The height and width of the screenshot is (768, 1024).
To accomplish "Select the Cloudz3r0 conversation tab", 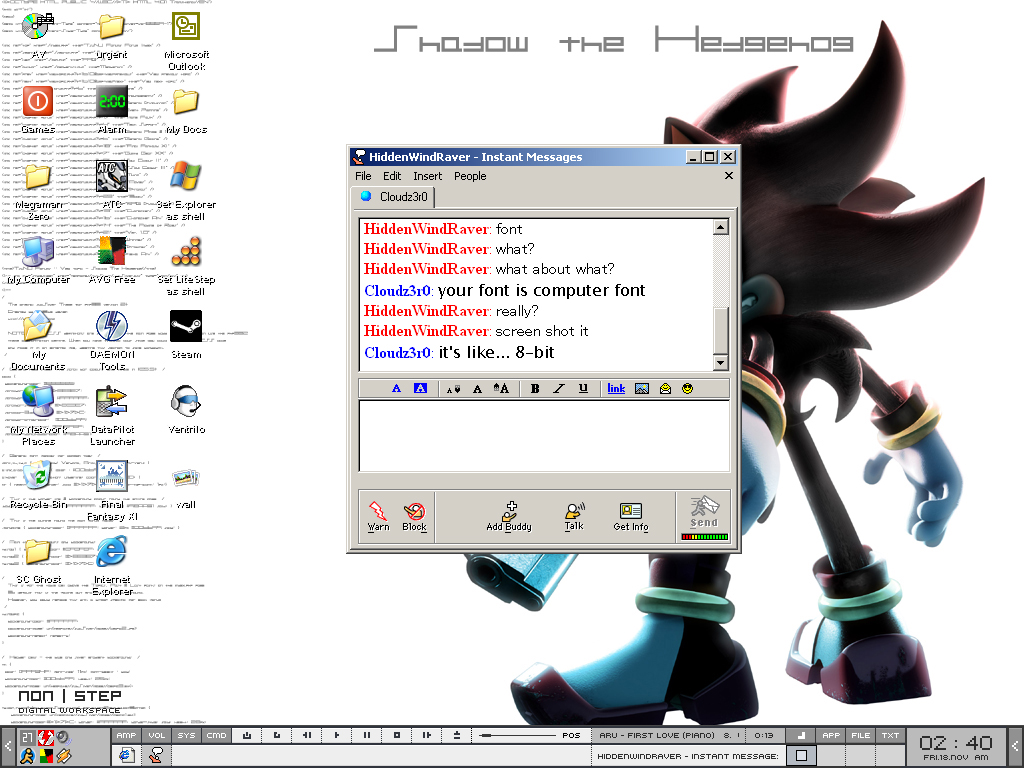I will (x=394, y=197).
